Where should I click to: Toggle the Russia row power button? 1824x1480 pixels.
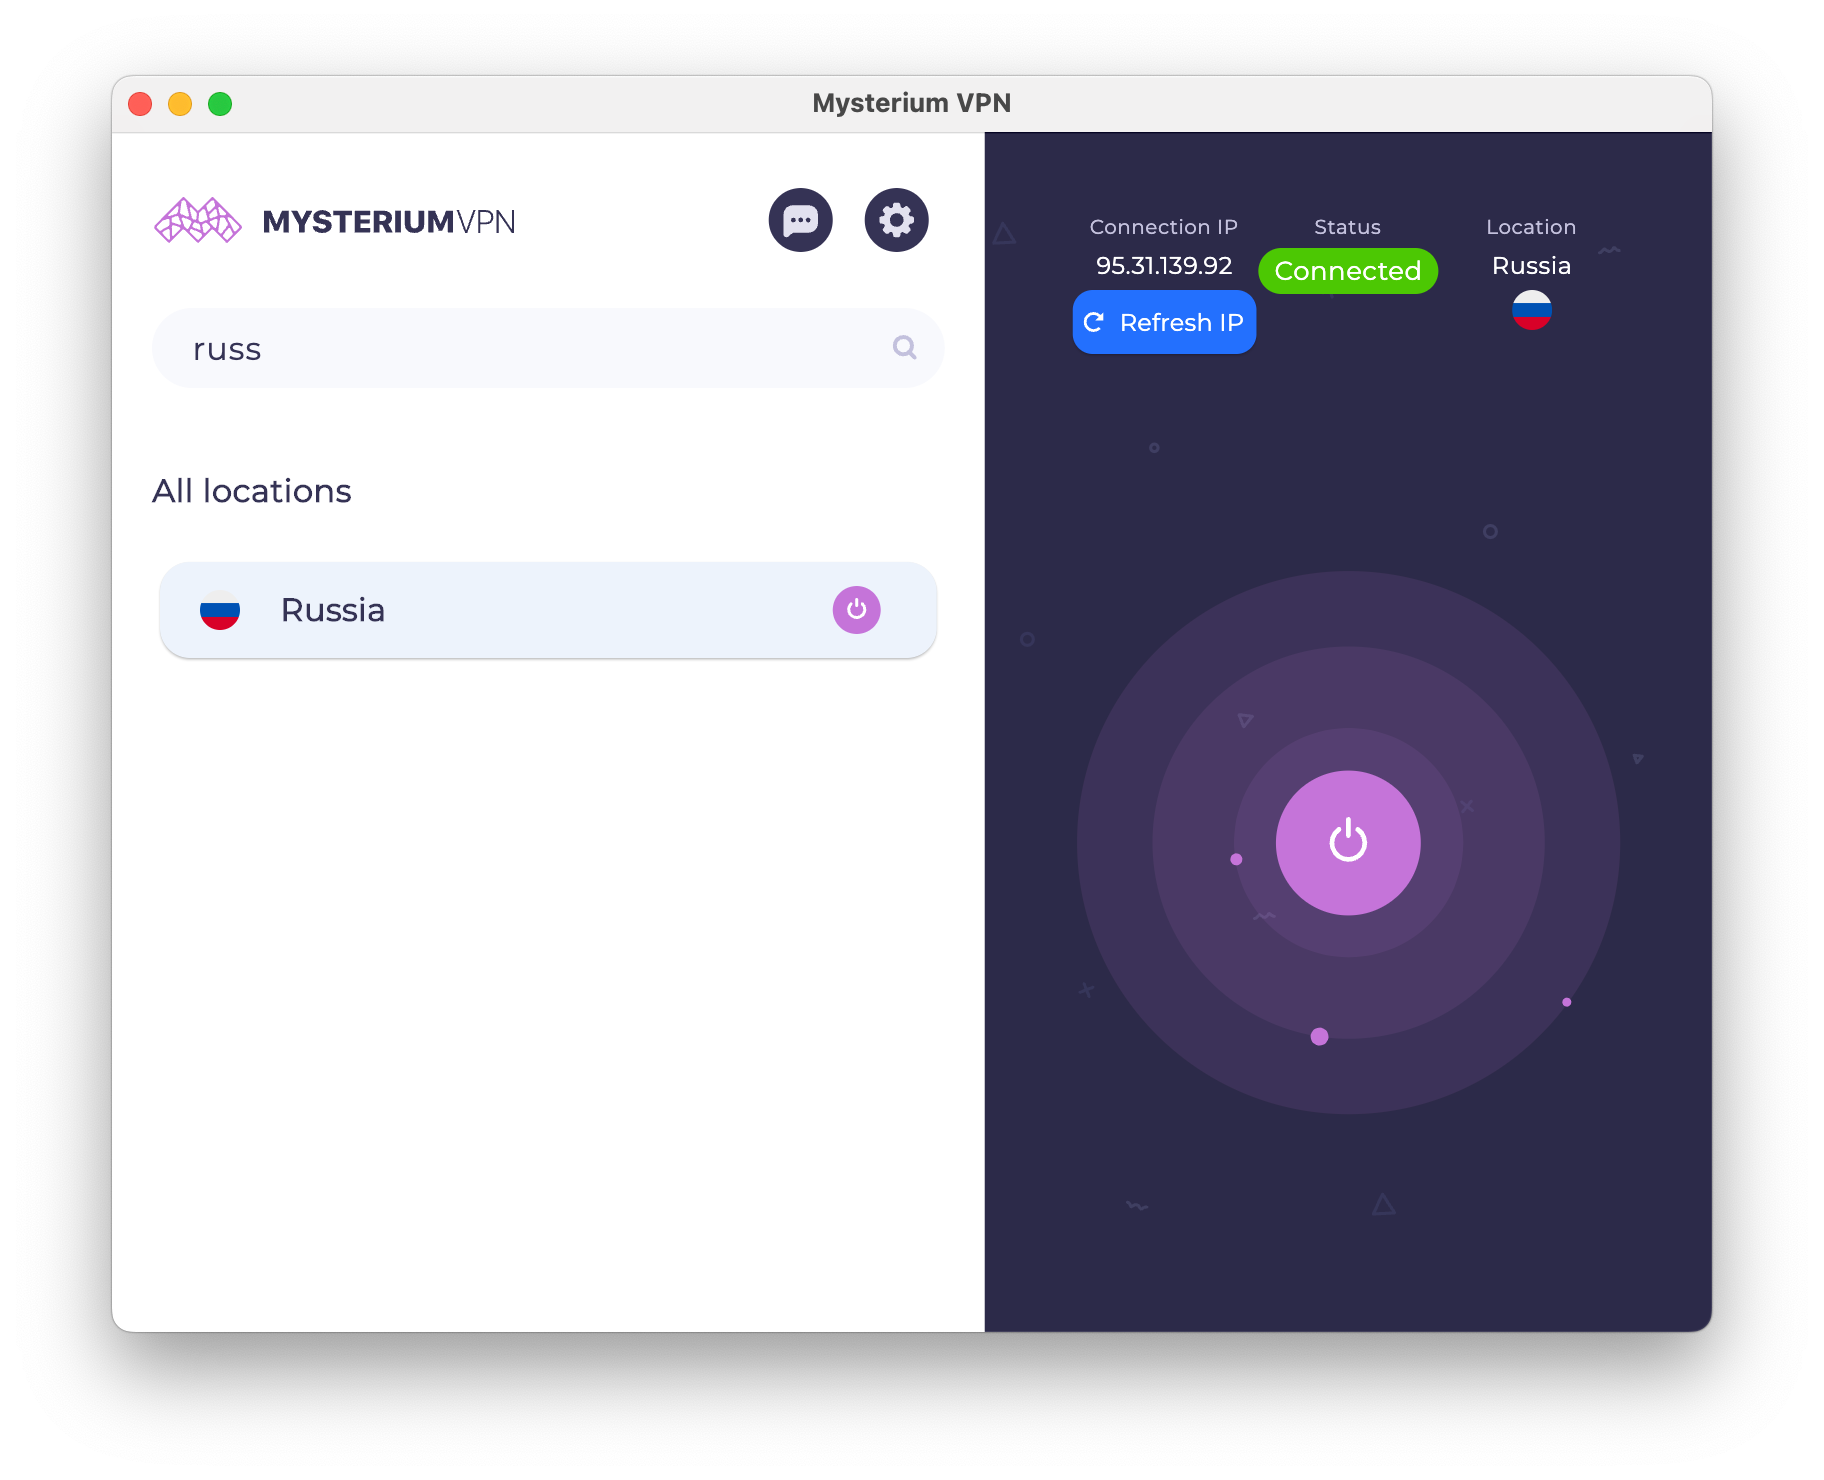tap(856, 610)
